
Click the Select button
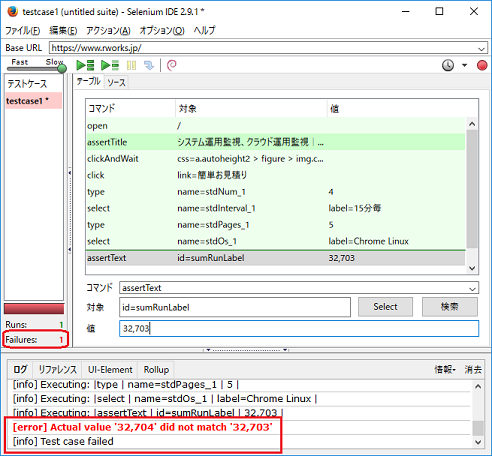tap(385, 307)
